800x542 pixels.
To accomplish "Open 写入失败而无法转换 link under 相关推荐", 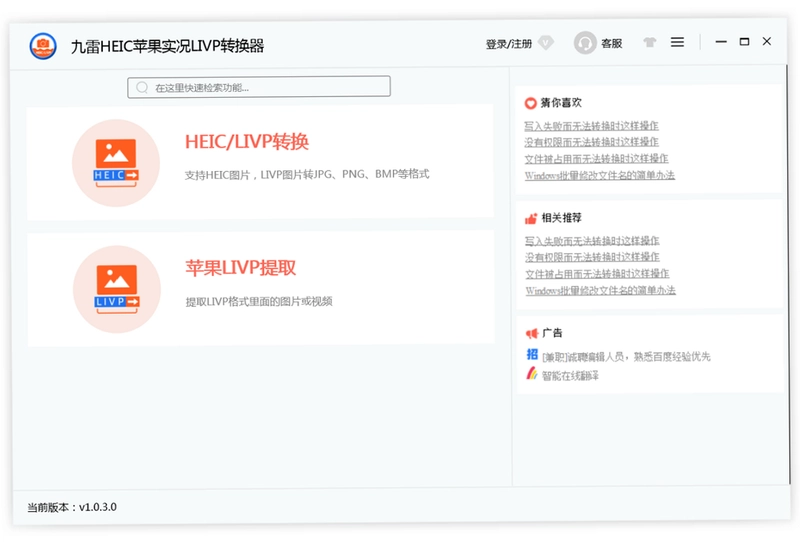I will [x=592, y=240].
